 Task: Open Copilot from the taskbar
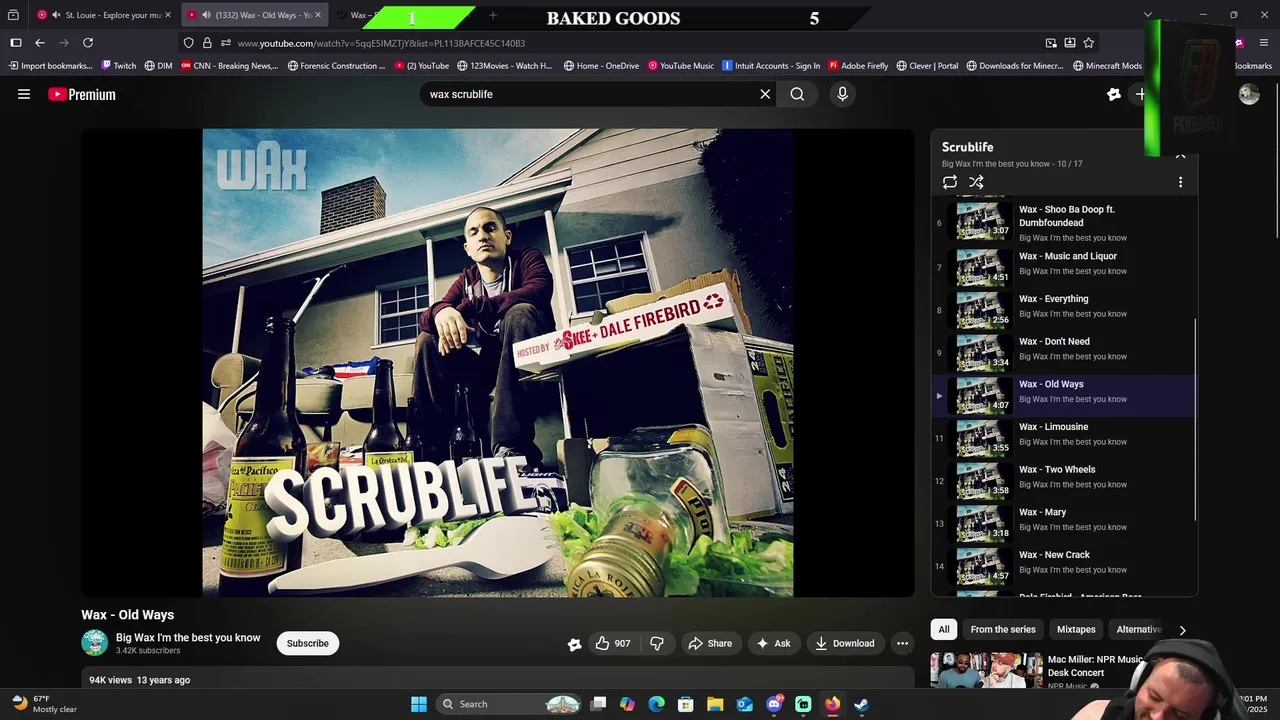627,704
